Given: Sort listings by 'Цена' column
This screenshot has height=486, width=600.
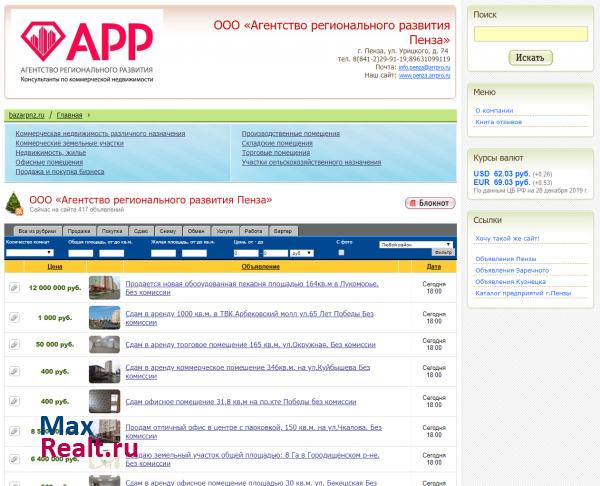Looking at the screenshot, I should (x=55, y=267).
